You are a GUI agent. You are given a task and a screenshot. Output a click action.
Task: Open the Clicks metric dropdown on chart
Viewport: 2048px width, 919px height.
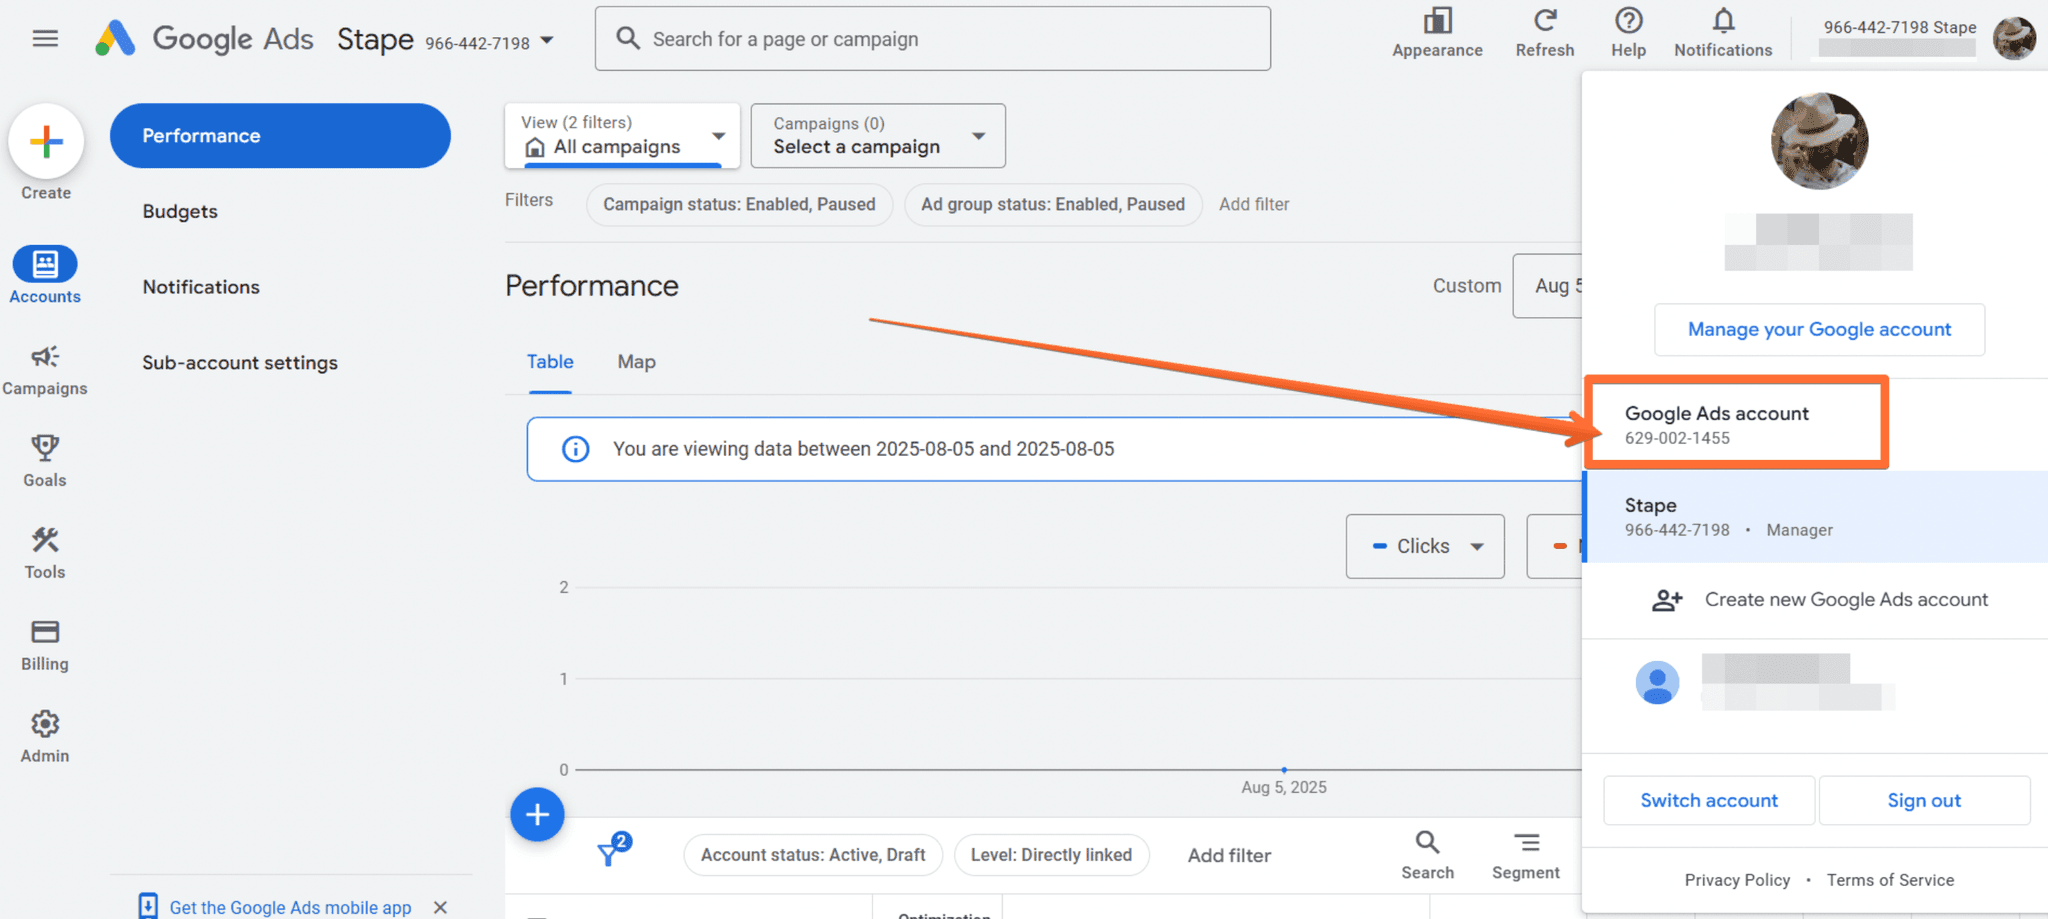click(x=1425, y=546)
